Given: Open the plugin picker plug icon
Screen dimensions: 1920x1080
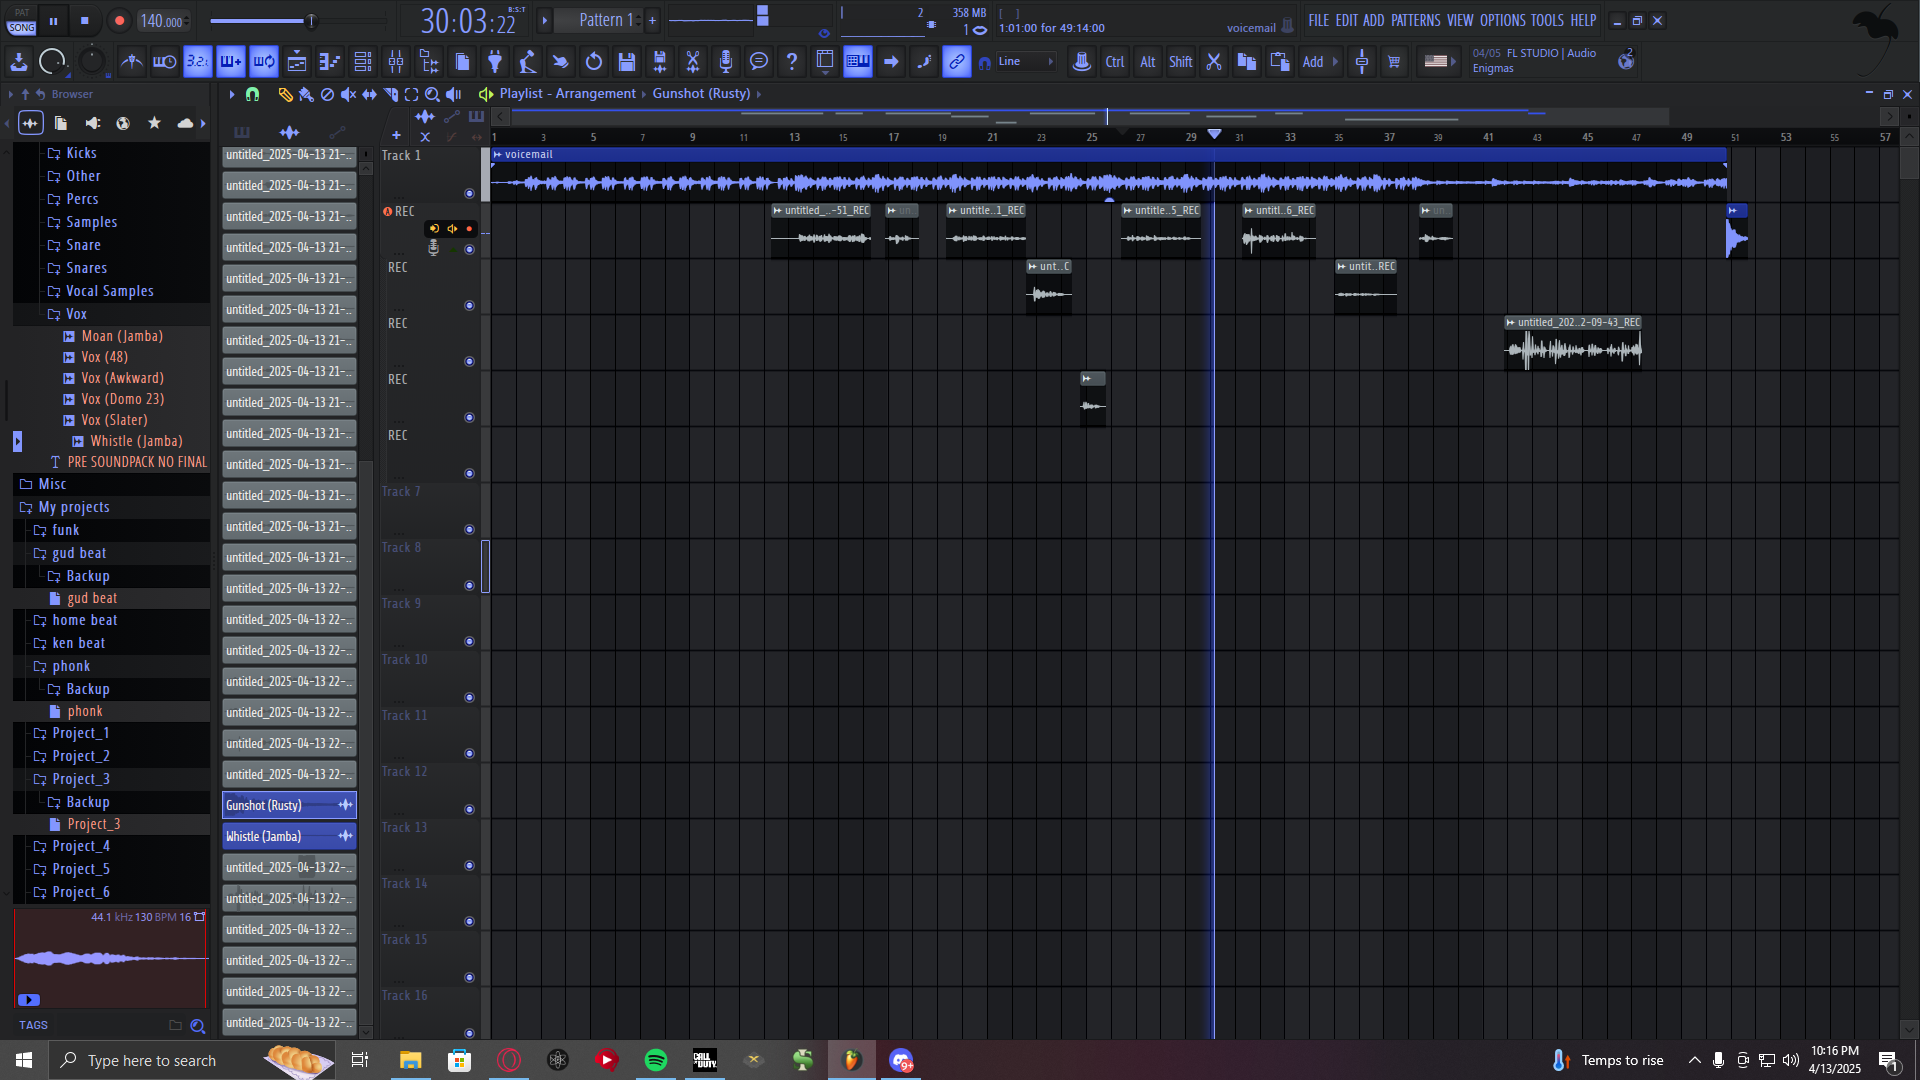Looking at the screenshot, I should coord(495,62).
